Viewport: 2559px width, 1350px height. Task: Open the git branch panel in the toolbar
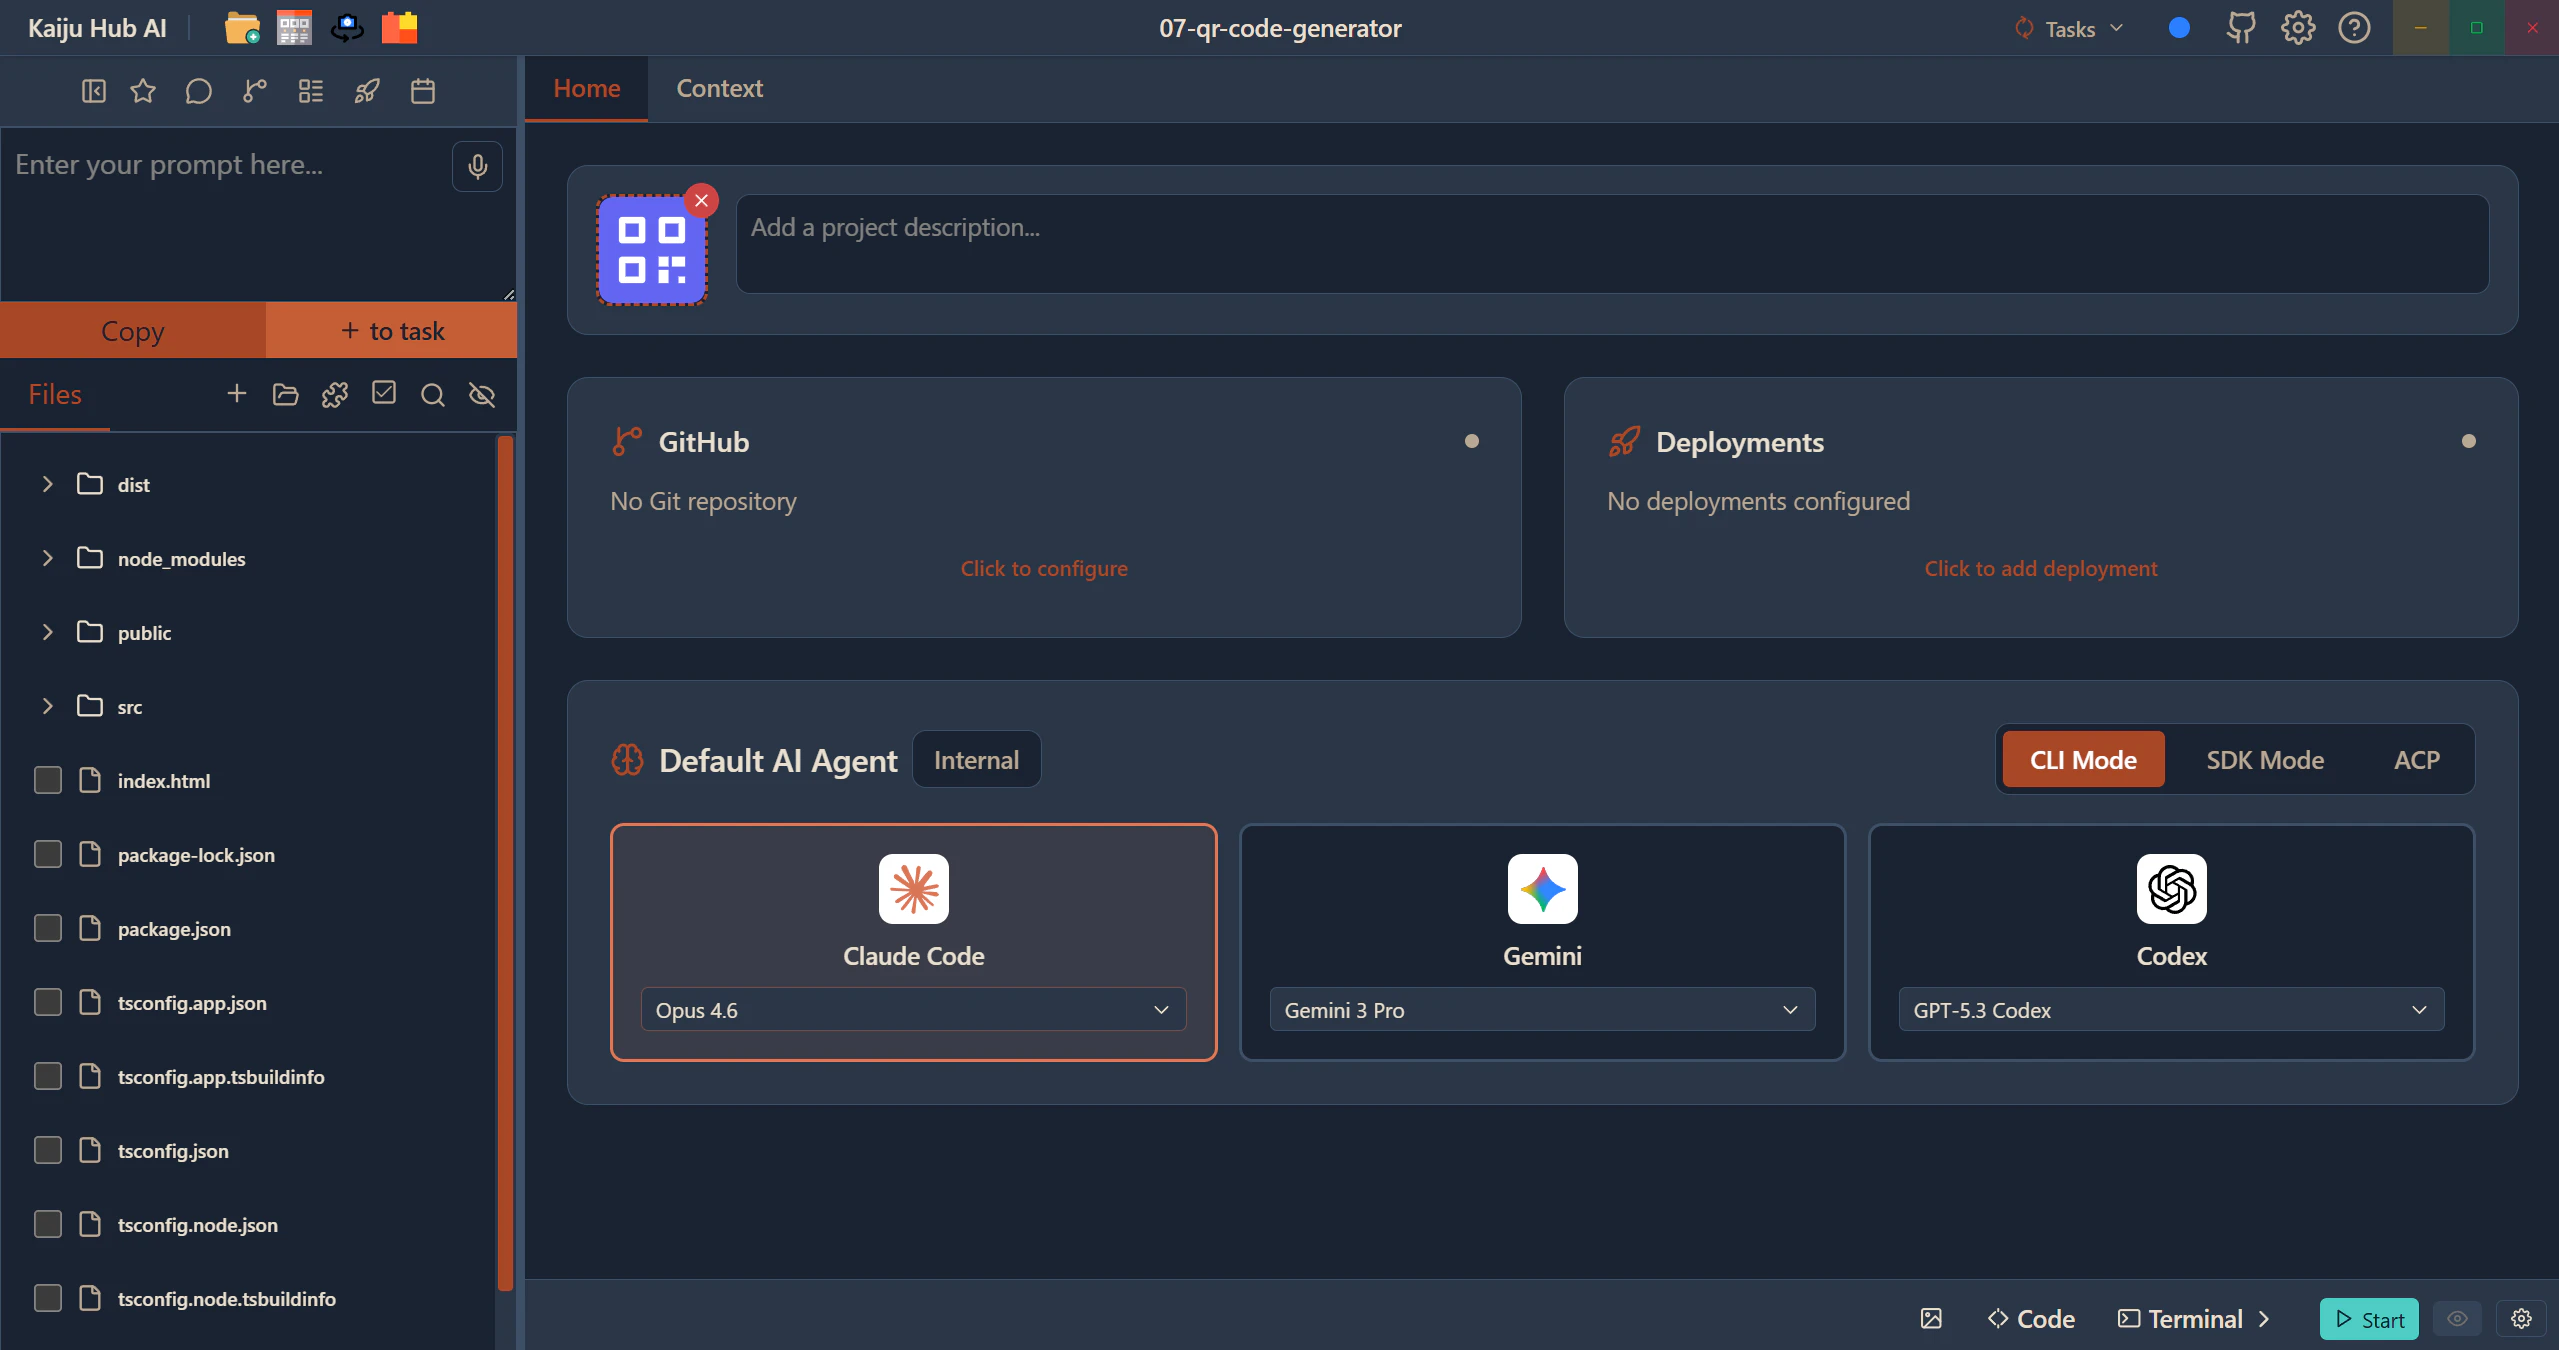254,91
